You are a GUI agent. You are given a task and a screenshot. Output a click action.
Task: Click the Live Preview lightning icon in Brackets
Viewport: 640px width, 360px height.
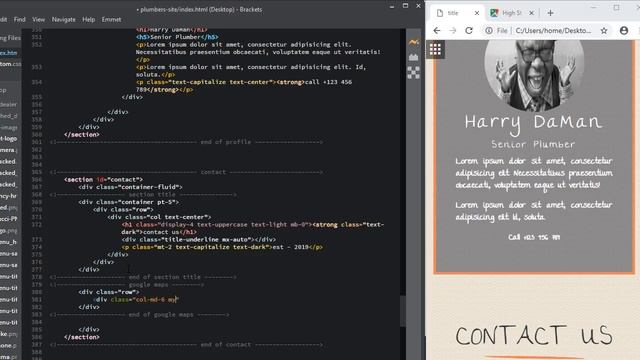[413, 42]
